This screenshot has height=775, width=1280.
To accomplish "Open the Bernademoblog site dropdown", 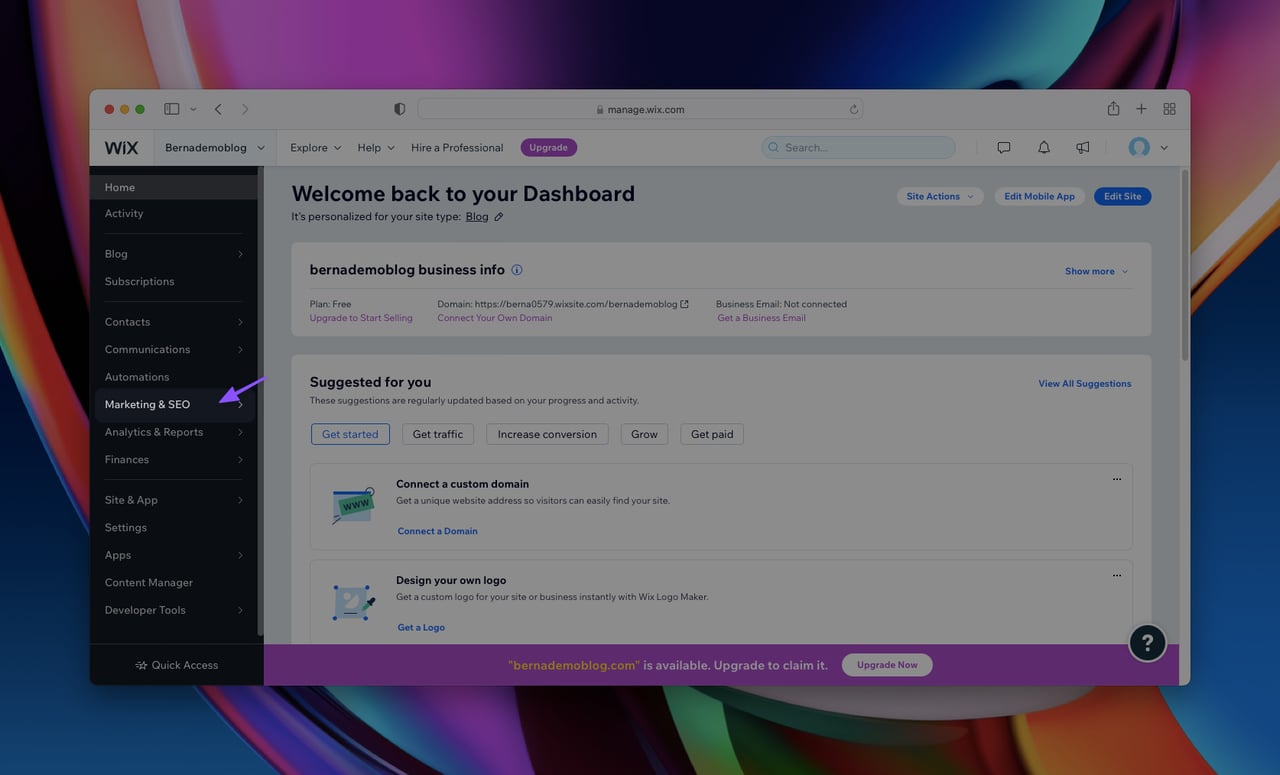I will tap(214, 147).
